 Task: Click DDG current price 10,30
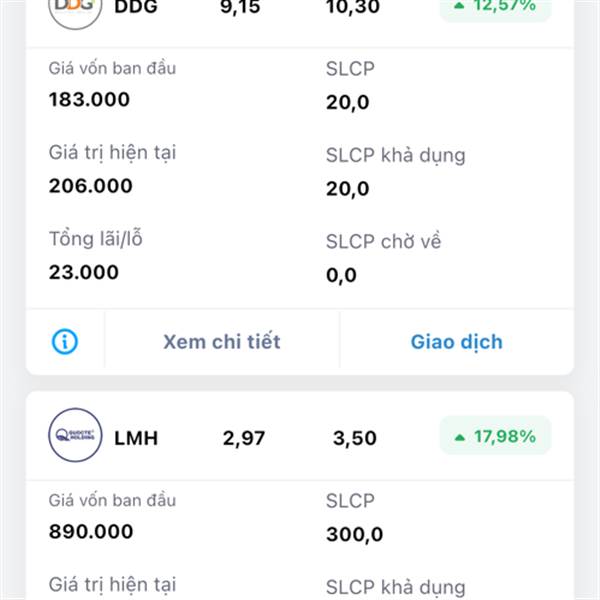[x=353, y=7]
